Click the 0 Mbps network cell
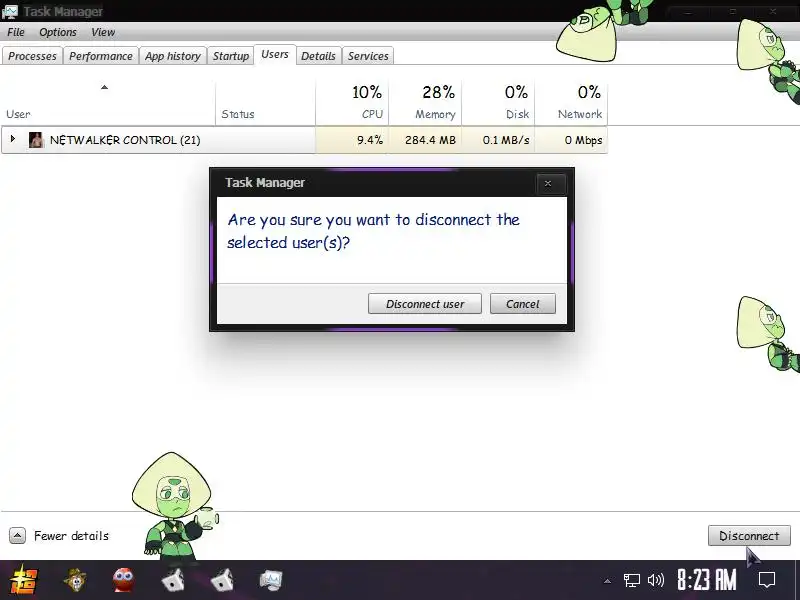Image resolution: width=800 pixels, height=600 pixels. 571,140
